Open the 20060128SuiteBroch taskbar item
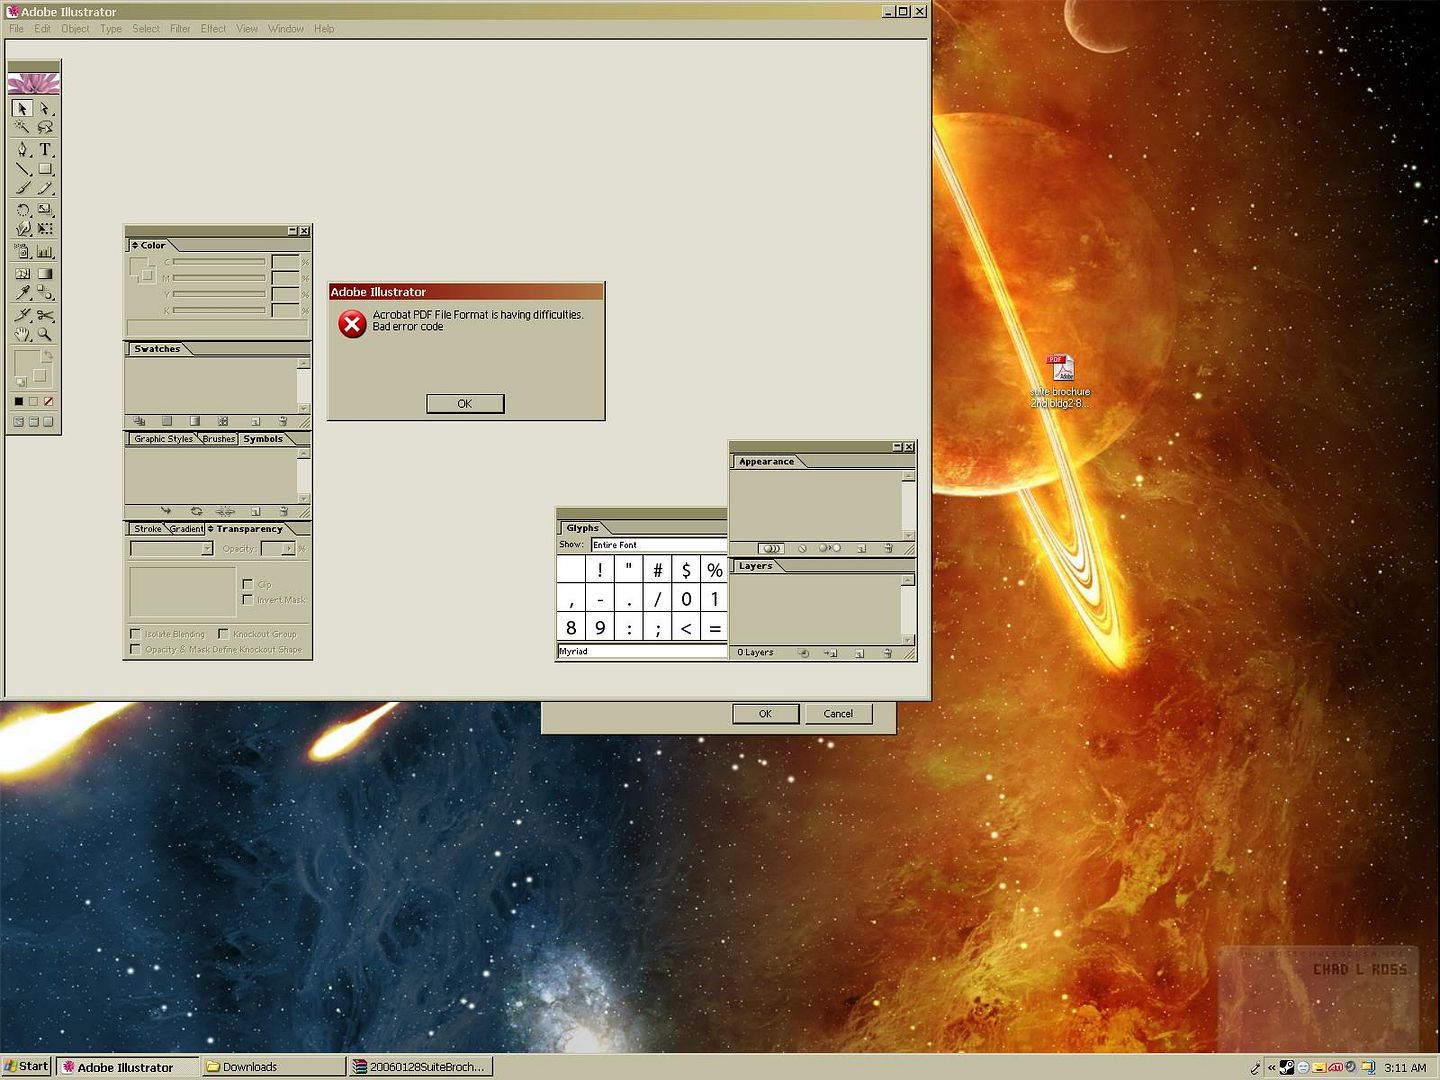This screenshot has height=1080, width=1440. [x=420, y=1067]
